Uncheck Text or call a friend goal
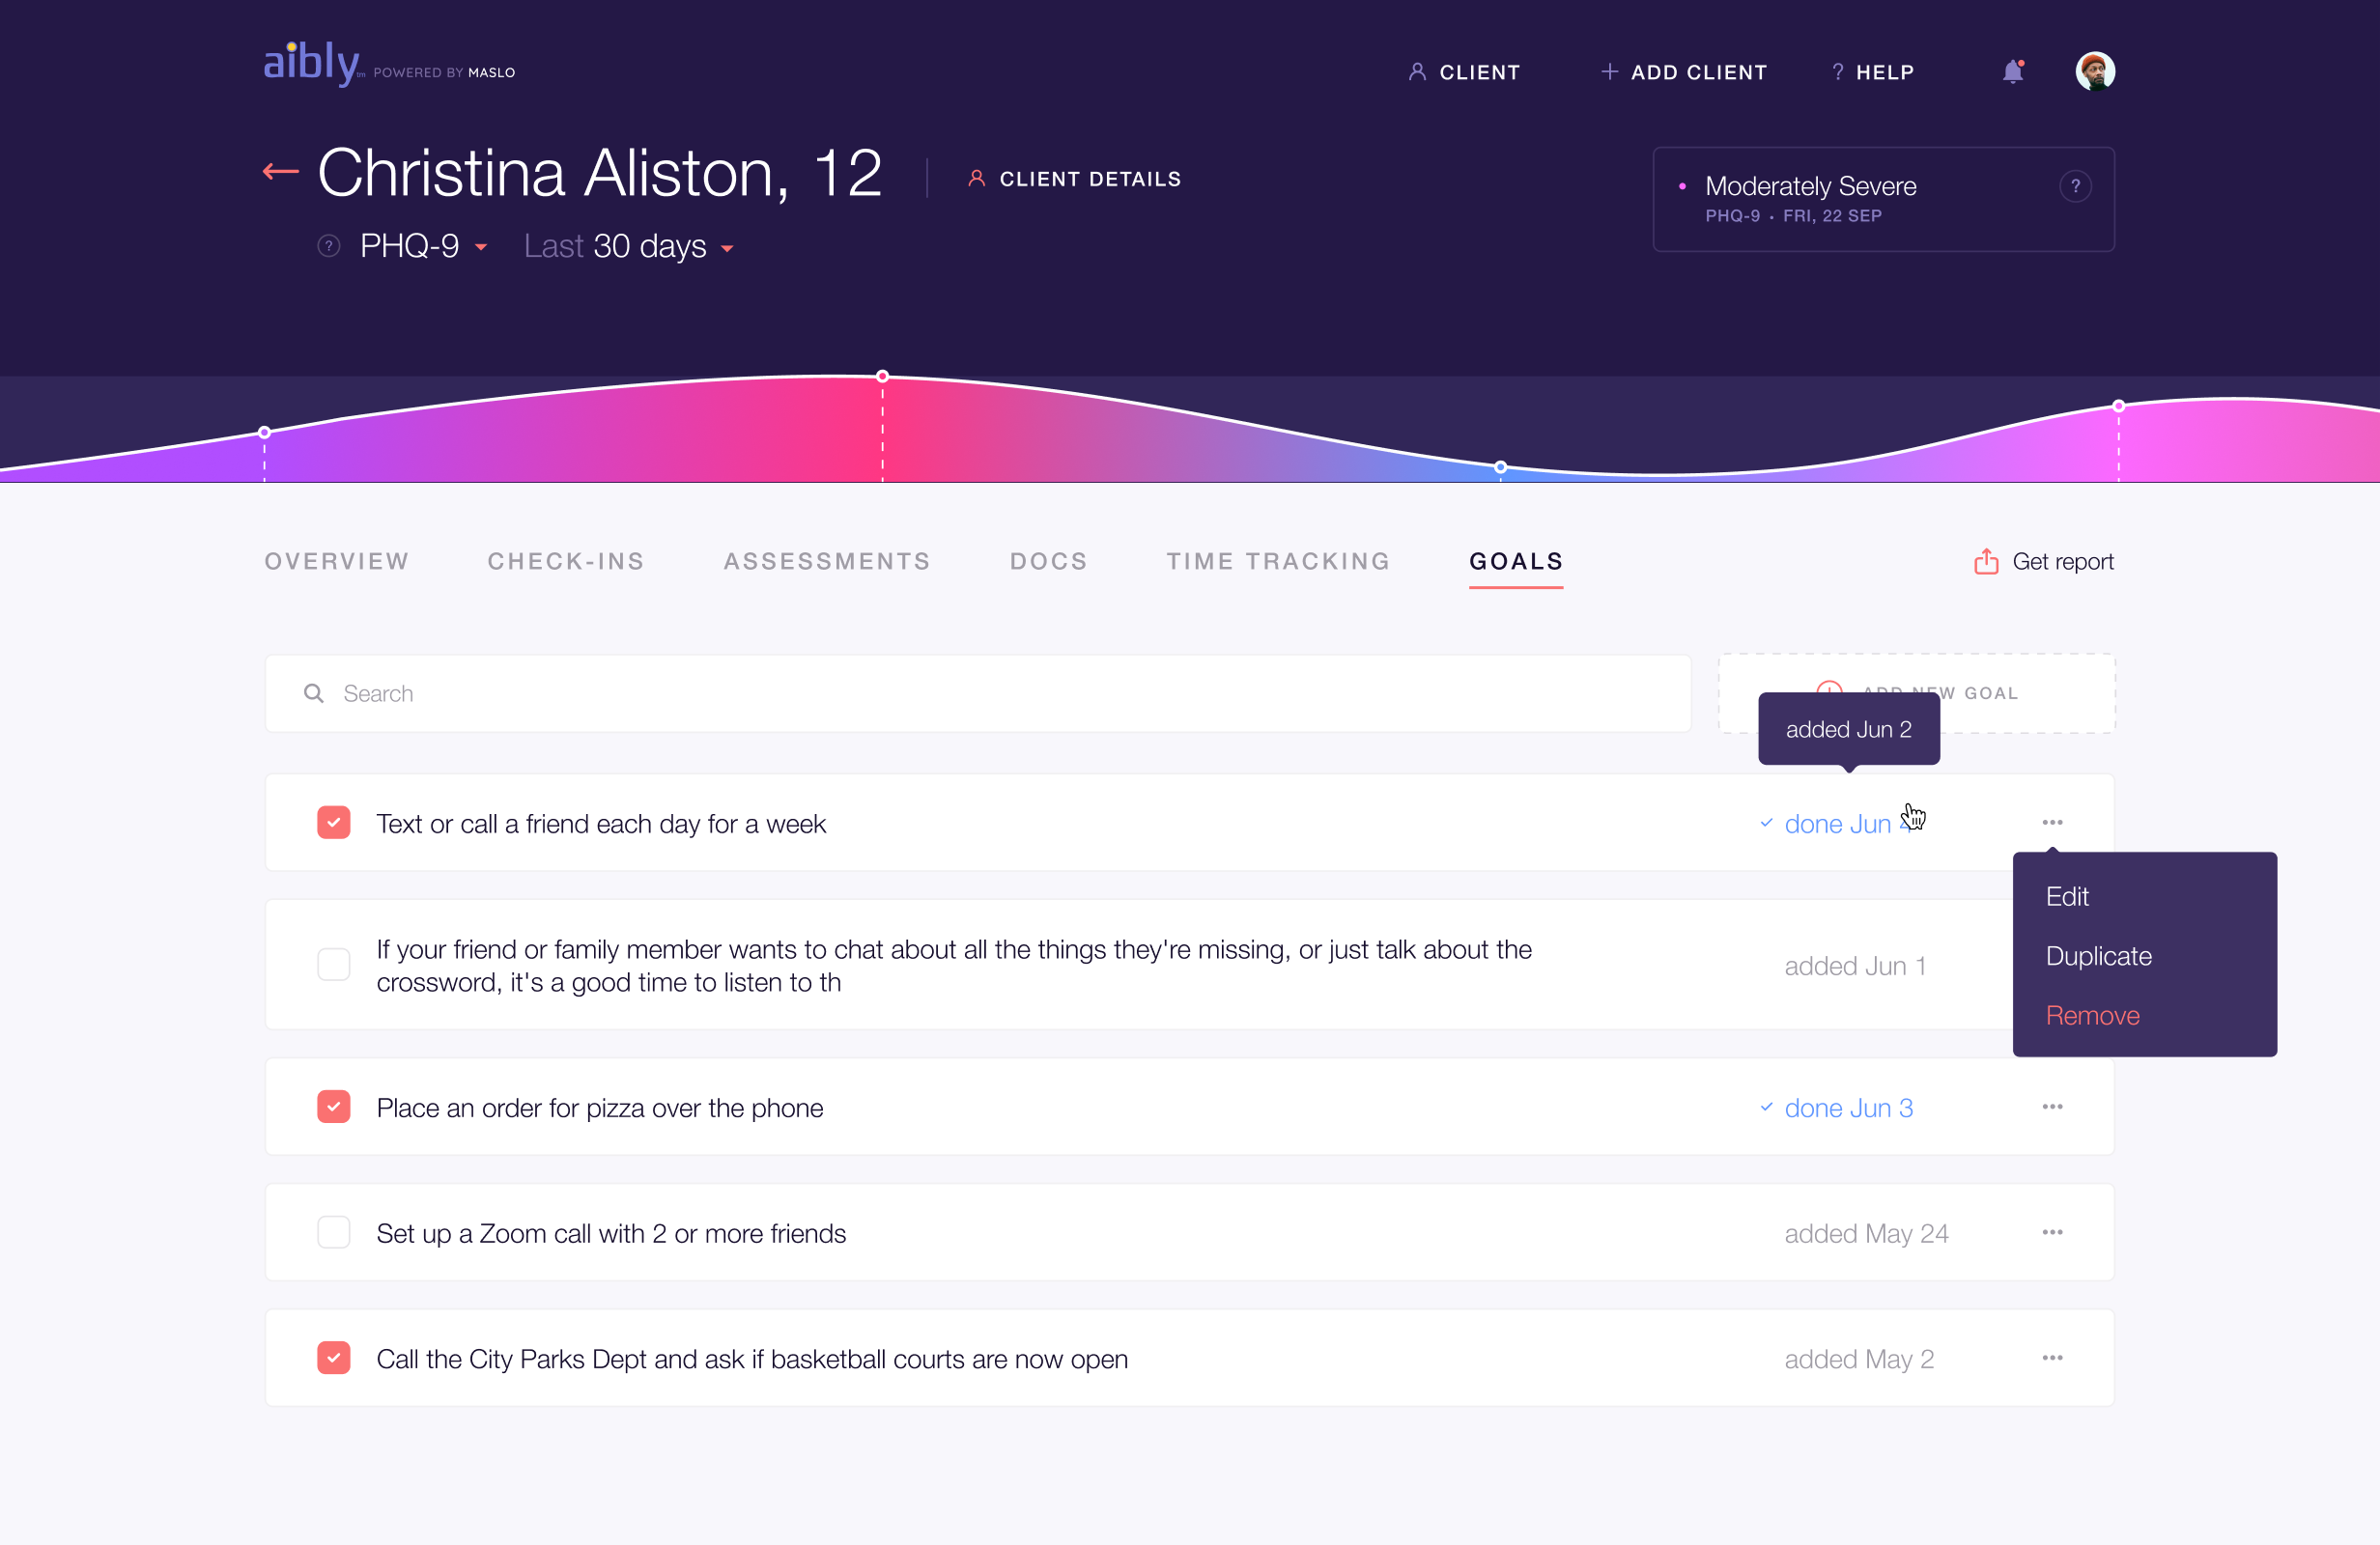The image size is (2380, 1545). tap(334, 823)
